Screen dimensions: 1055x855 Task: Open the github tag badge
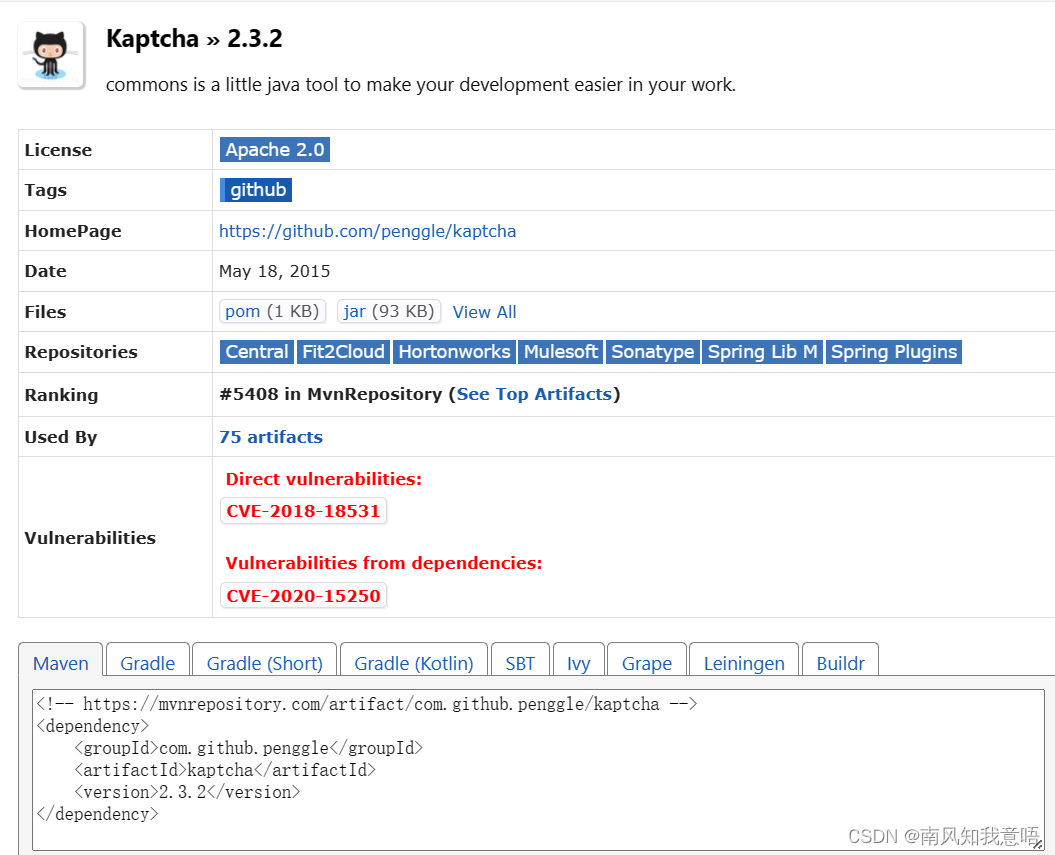click(x=256, y=189)
